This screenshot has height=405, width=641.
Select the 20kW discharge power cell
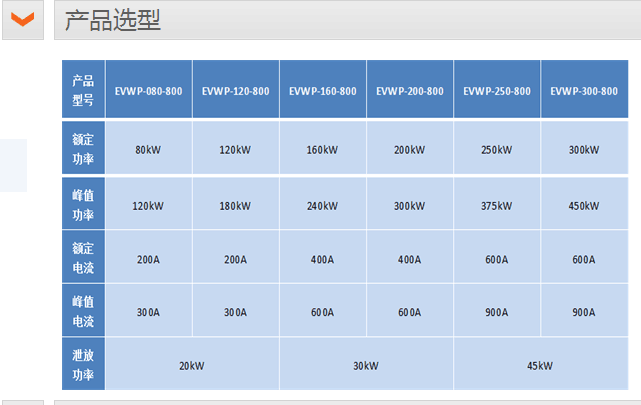tap(191, 365)
